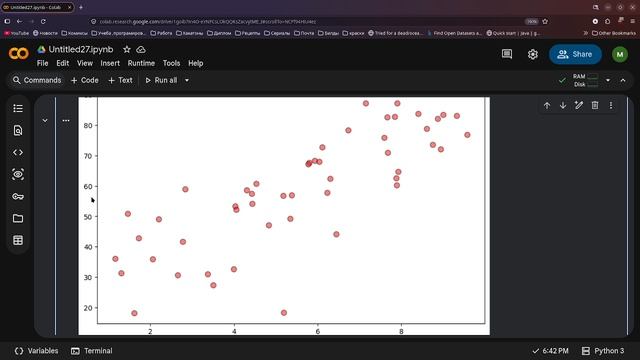Open the Tools menu

coord(171,63)
